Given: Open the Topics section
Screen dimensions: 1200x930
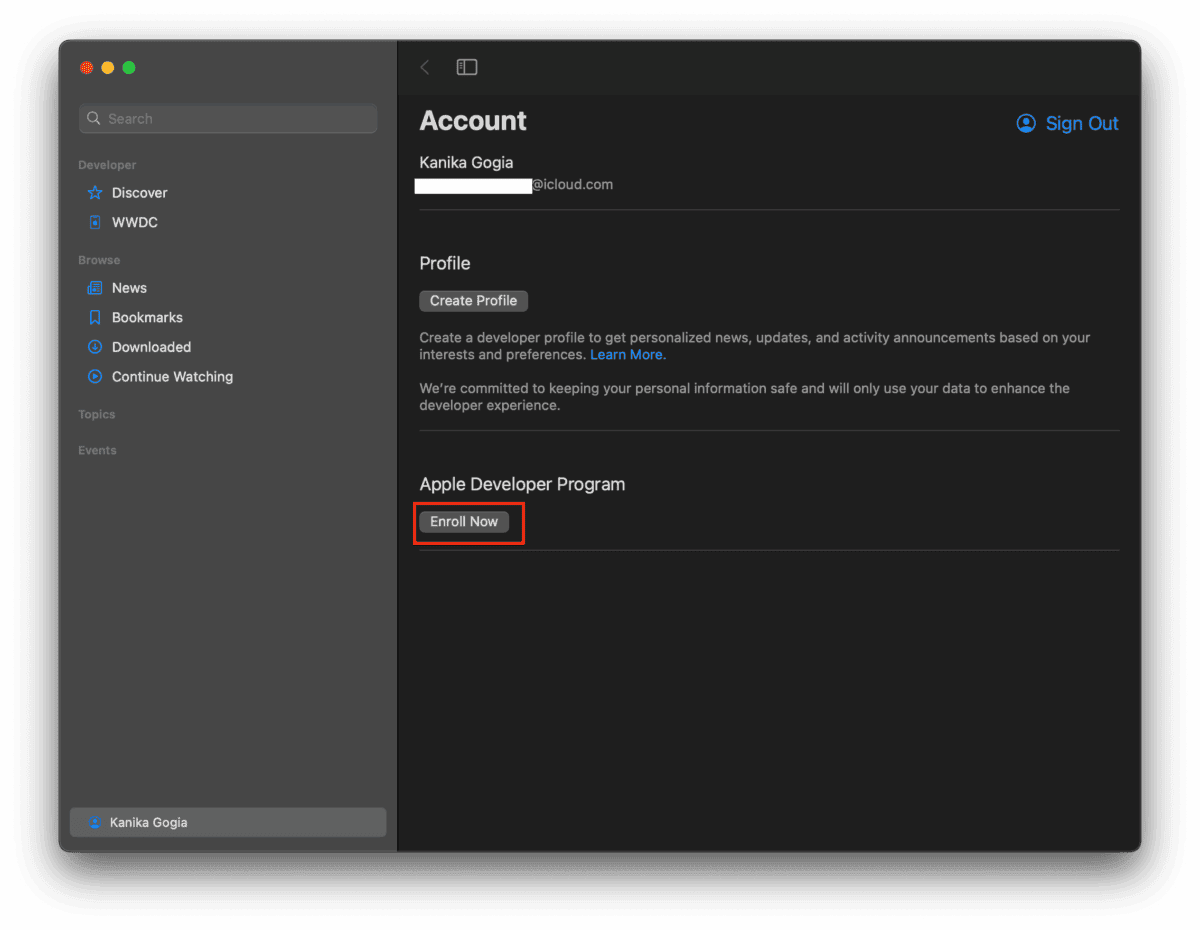Looking at the screenshot, I should click(x=97, y=414).
